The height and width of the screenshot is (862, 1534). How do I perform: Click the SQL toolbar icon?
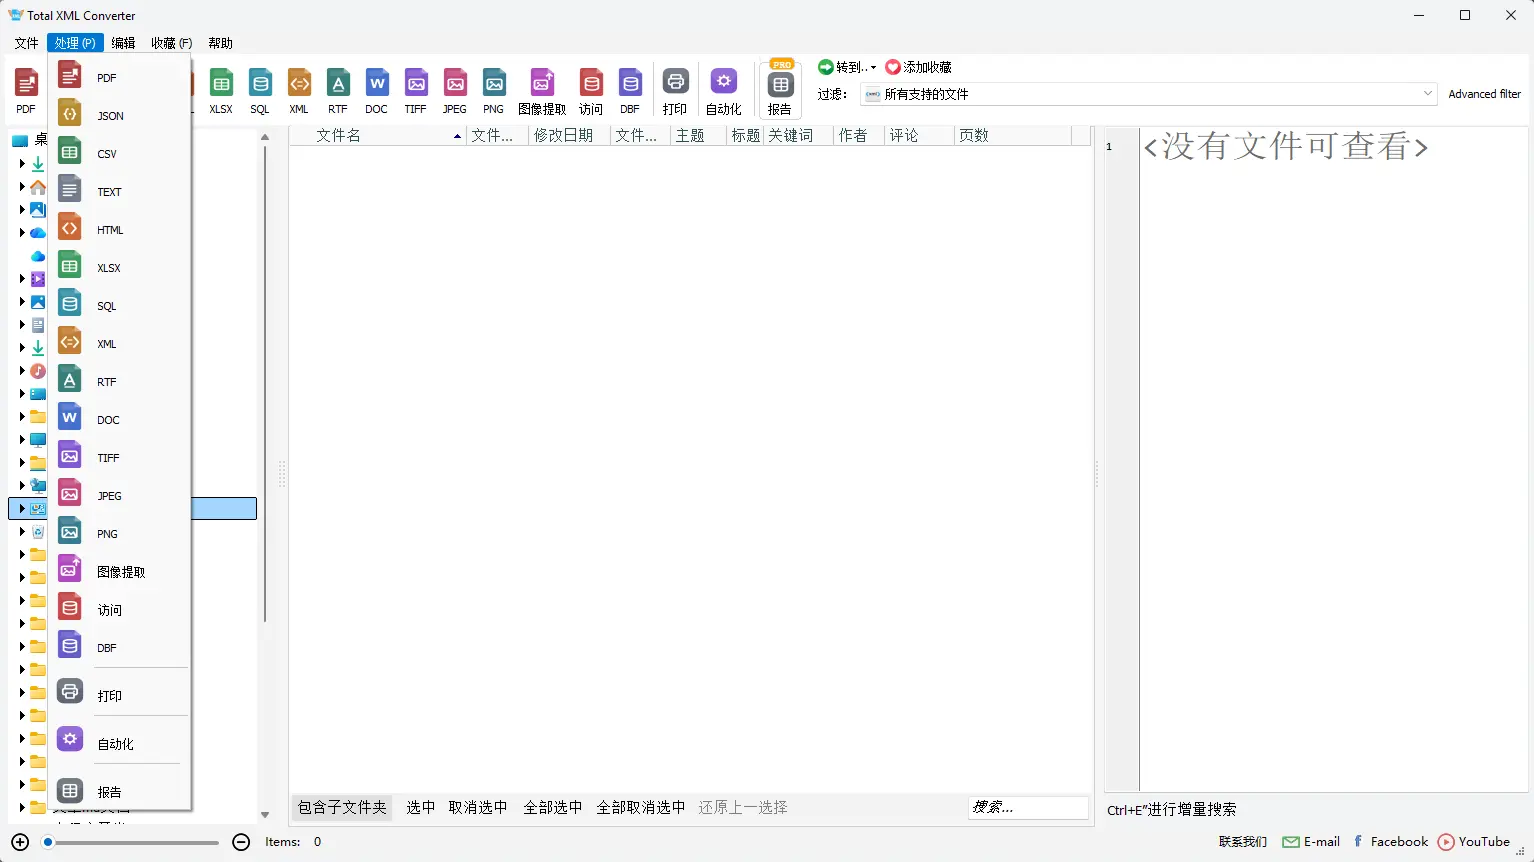coord(260,92)
